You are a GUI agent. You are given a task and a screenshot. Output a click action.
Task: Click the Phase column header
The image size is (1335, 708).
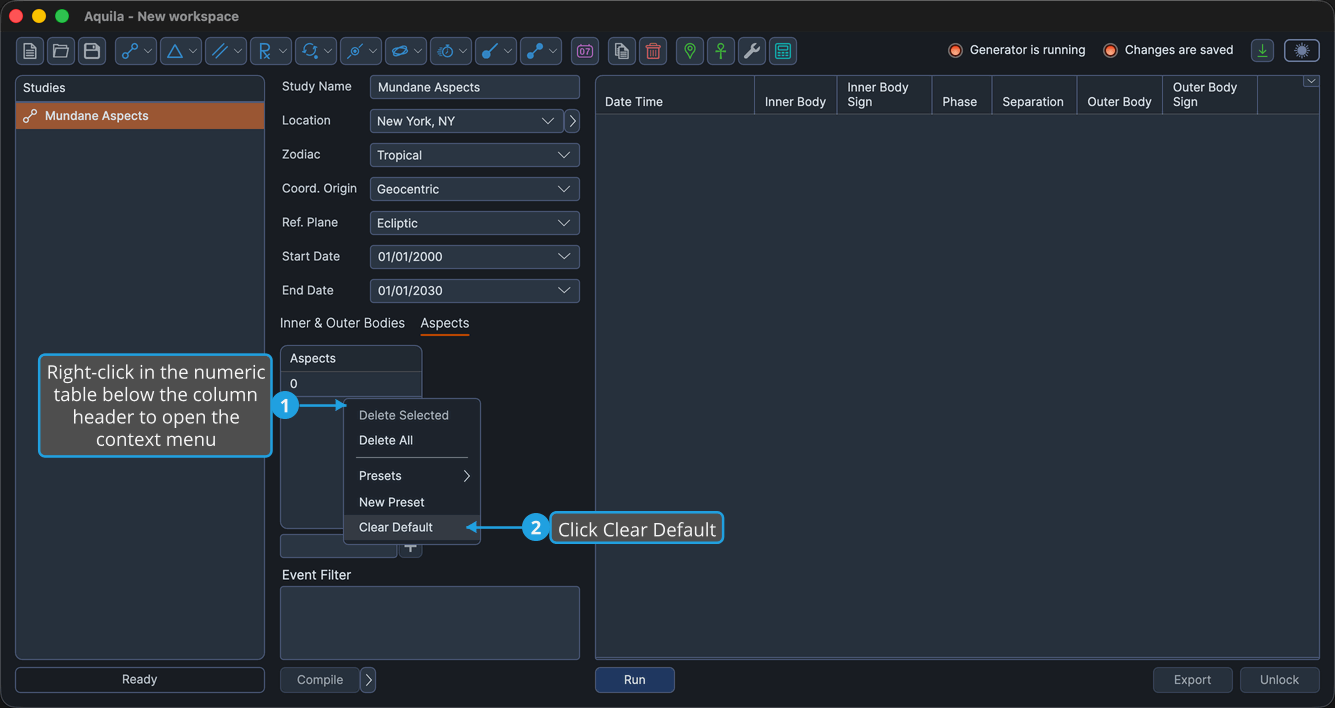click(x=961, y=95)
